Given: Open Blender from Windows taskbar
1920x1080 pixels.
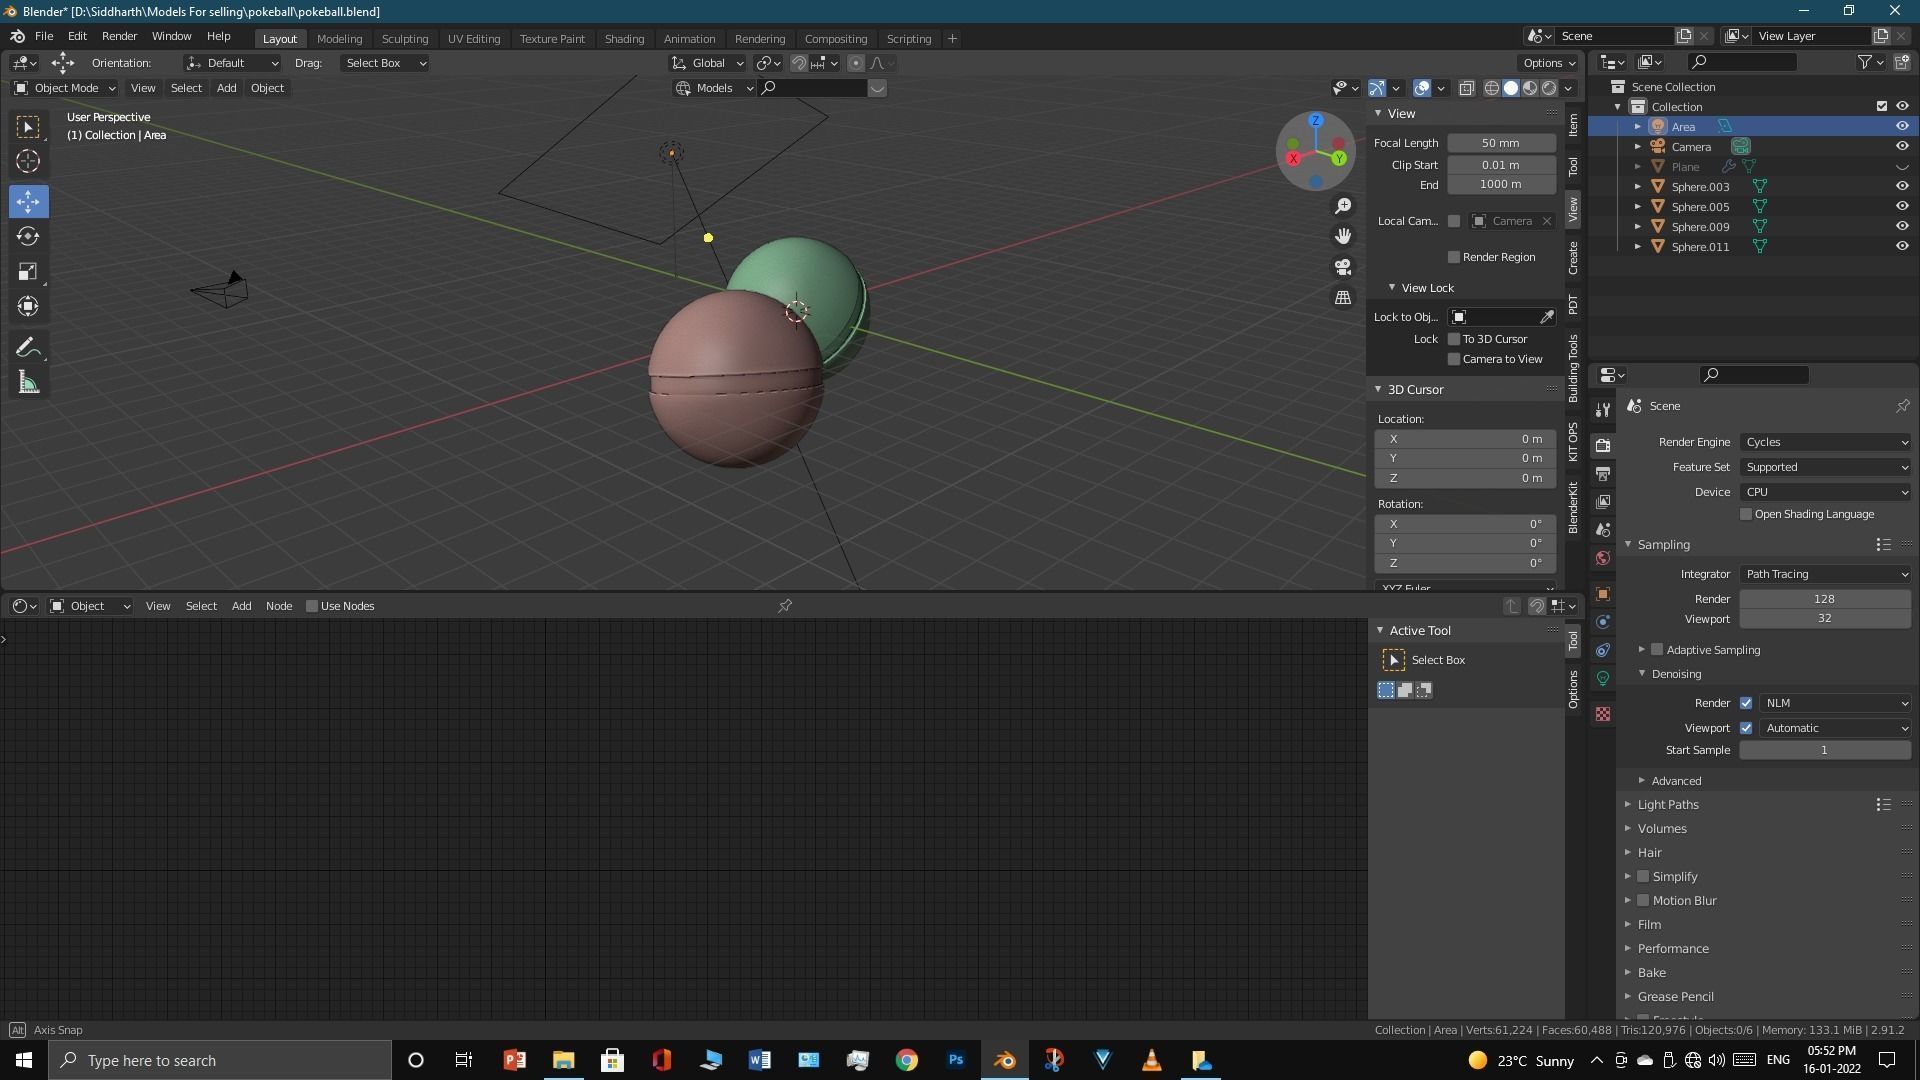Looking at the screenshot, I should pos(1005,1061).
